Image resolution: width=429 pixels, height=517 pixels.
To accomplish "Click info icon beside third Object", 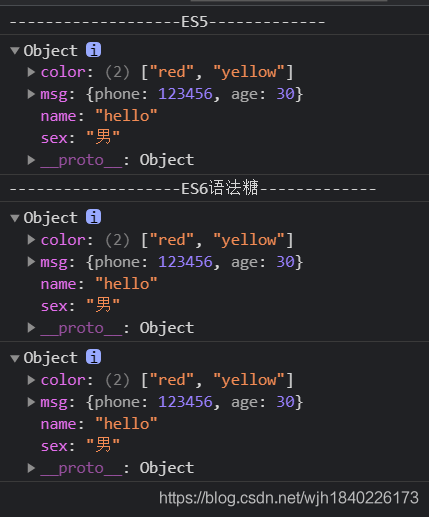I will pyautogui.click(x=93, y=357).
